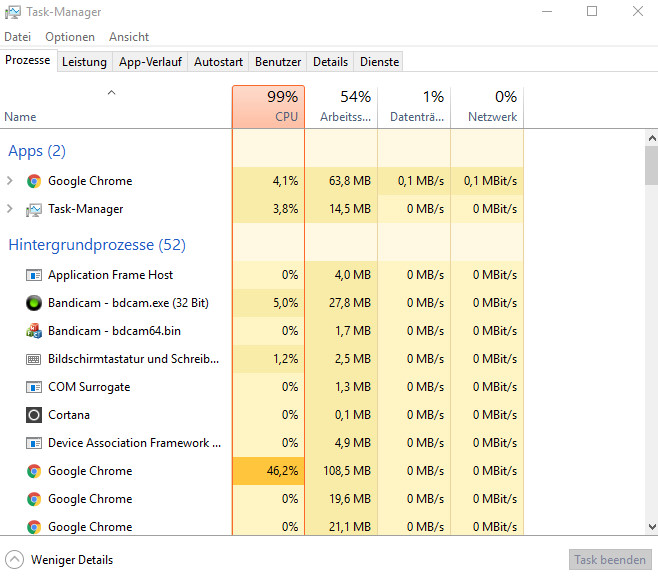658x582 pixels.
Task: Select the Cortana process row
Action: pyautogui.click(x=262, y=415)
